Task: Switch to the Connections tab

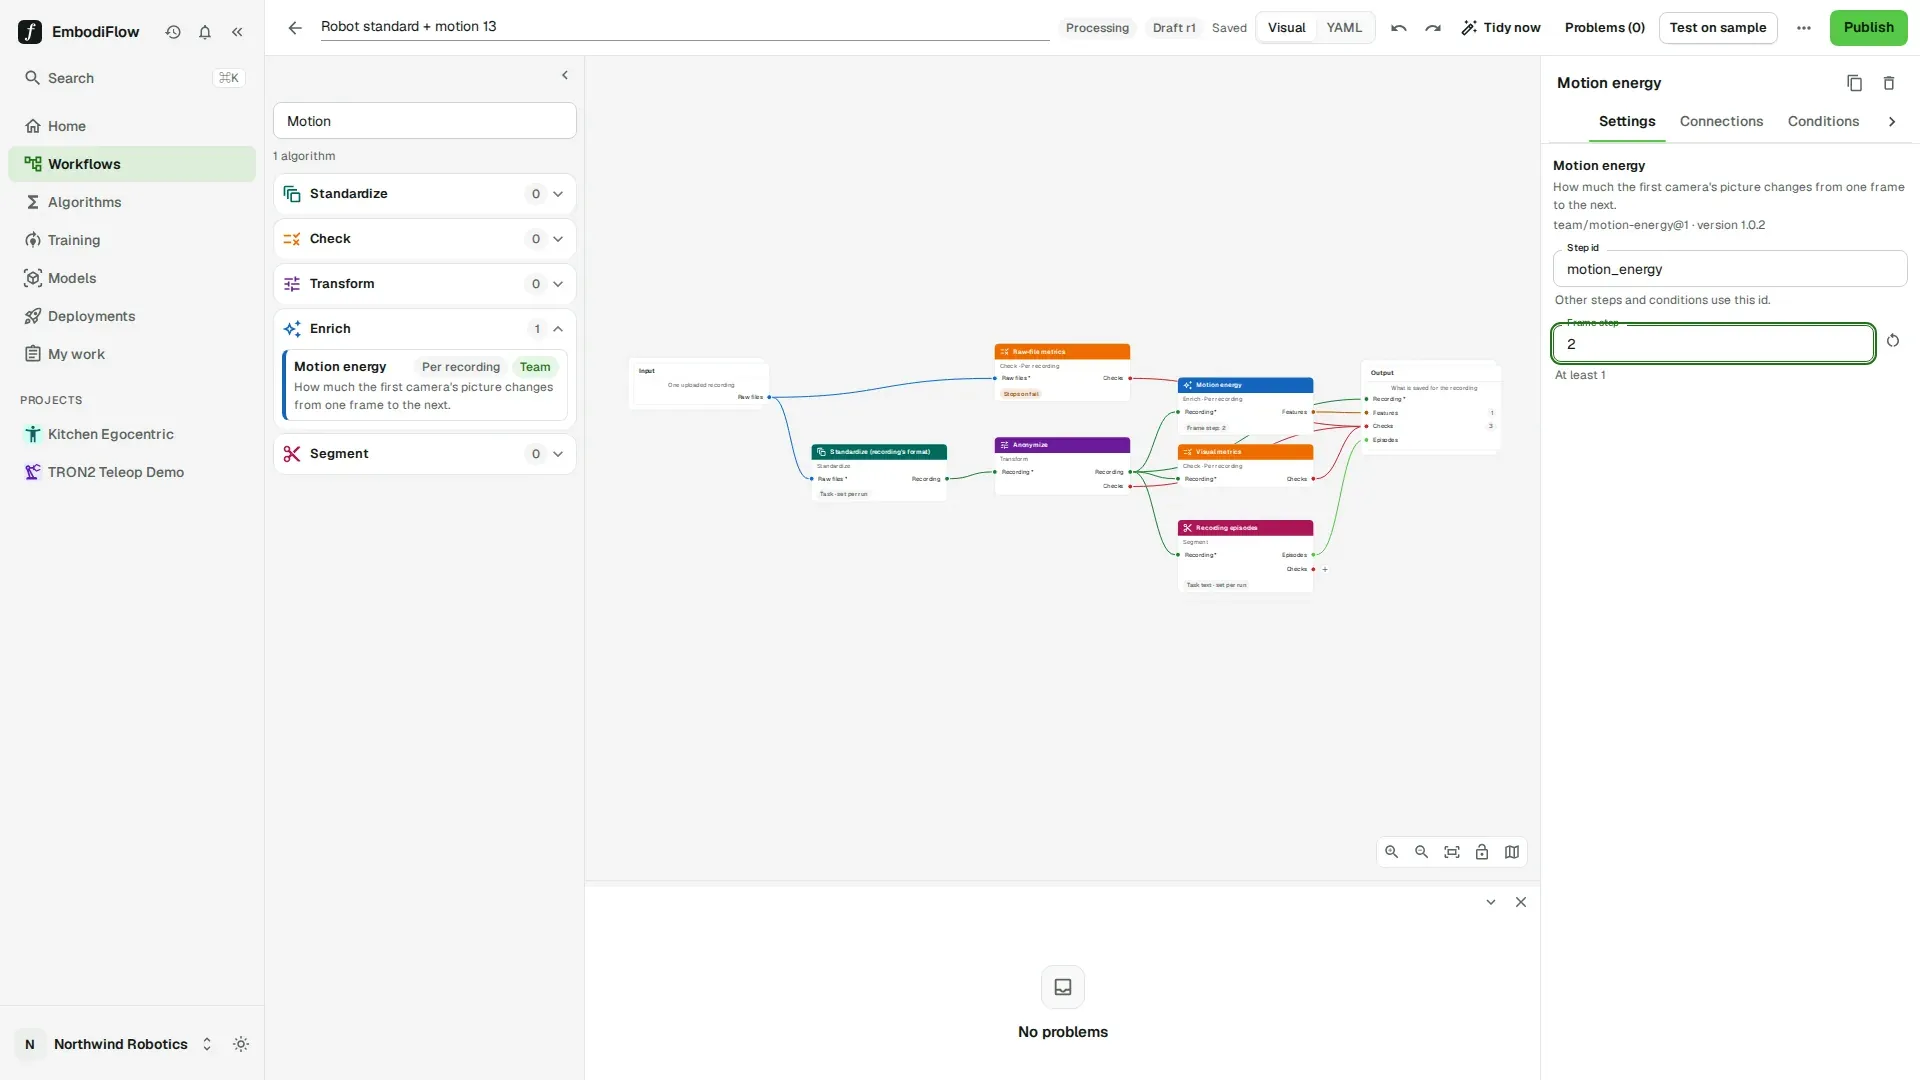Action: pos(1721,122)
